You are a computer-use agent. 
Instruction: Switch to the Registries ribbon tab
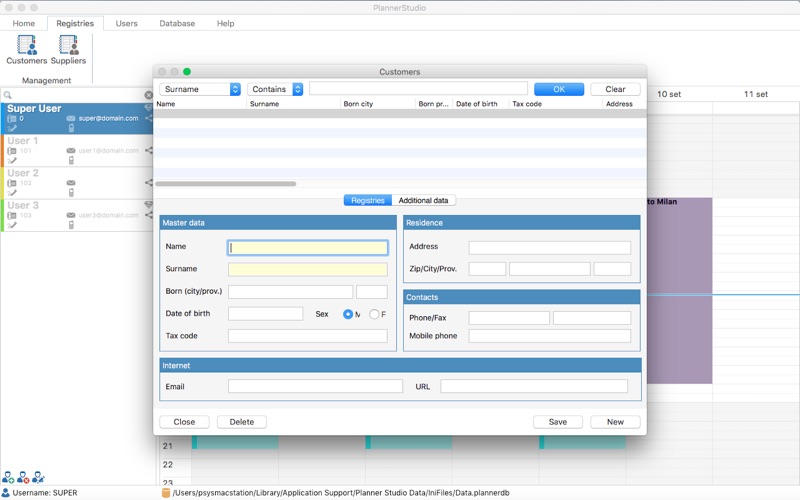pos(75,23)
